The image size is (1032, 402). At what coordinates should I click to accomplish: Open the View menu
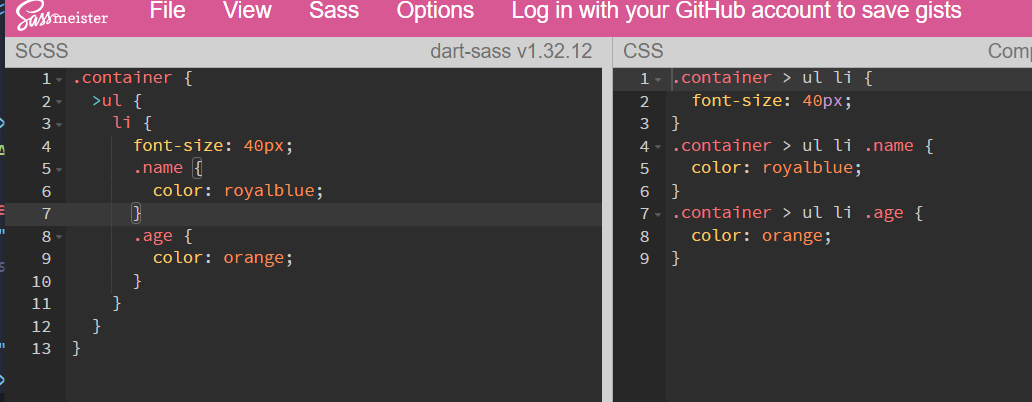[x=247, y=11]
